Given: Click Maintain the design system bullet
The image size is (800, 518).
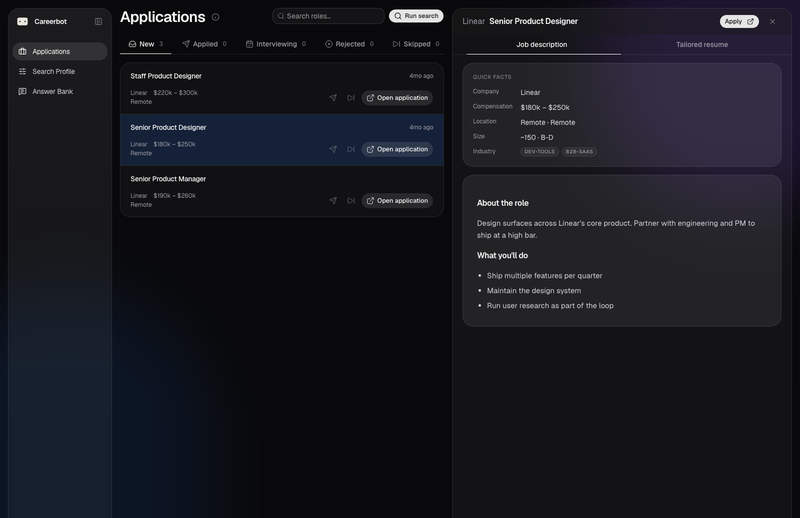Looking at the screenshot, I should (534, 291).
